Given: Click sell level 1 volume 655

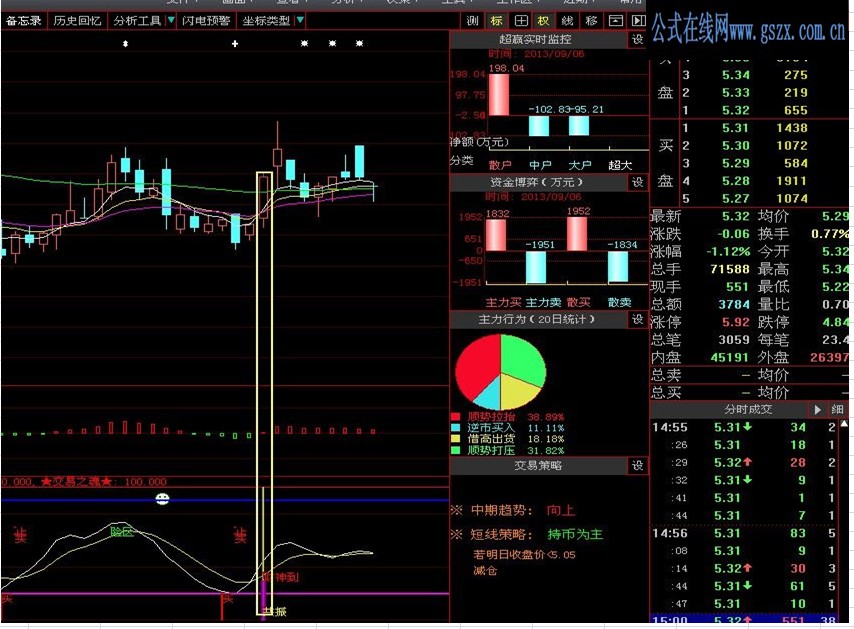Looking at the screenshot, I should [x=796, y=111].
